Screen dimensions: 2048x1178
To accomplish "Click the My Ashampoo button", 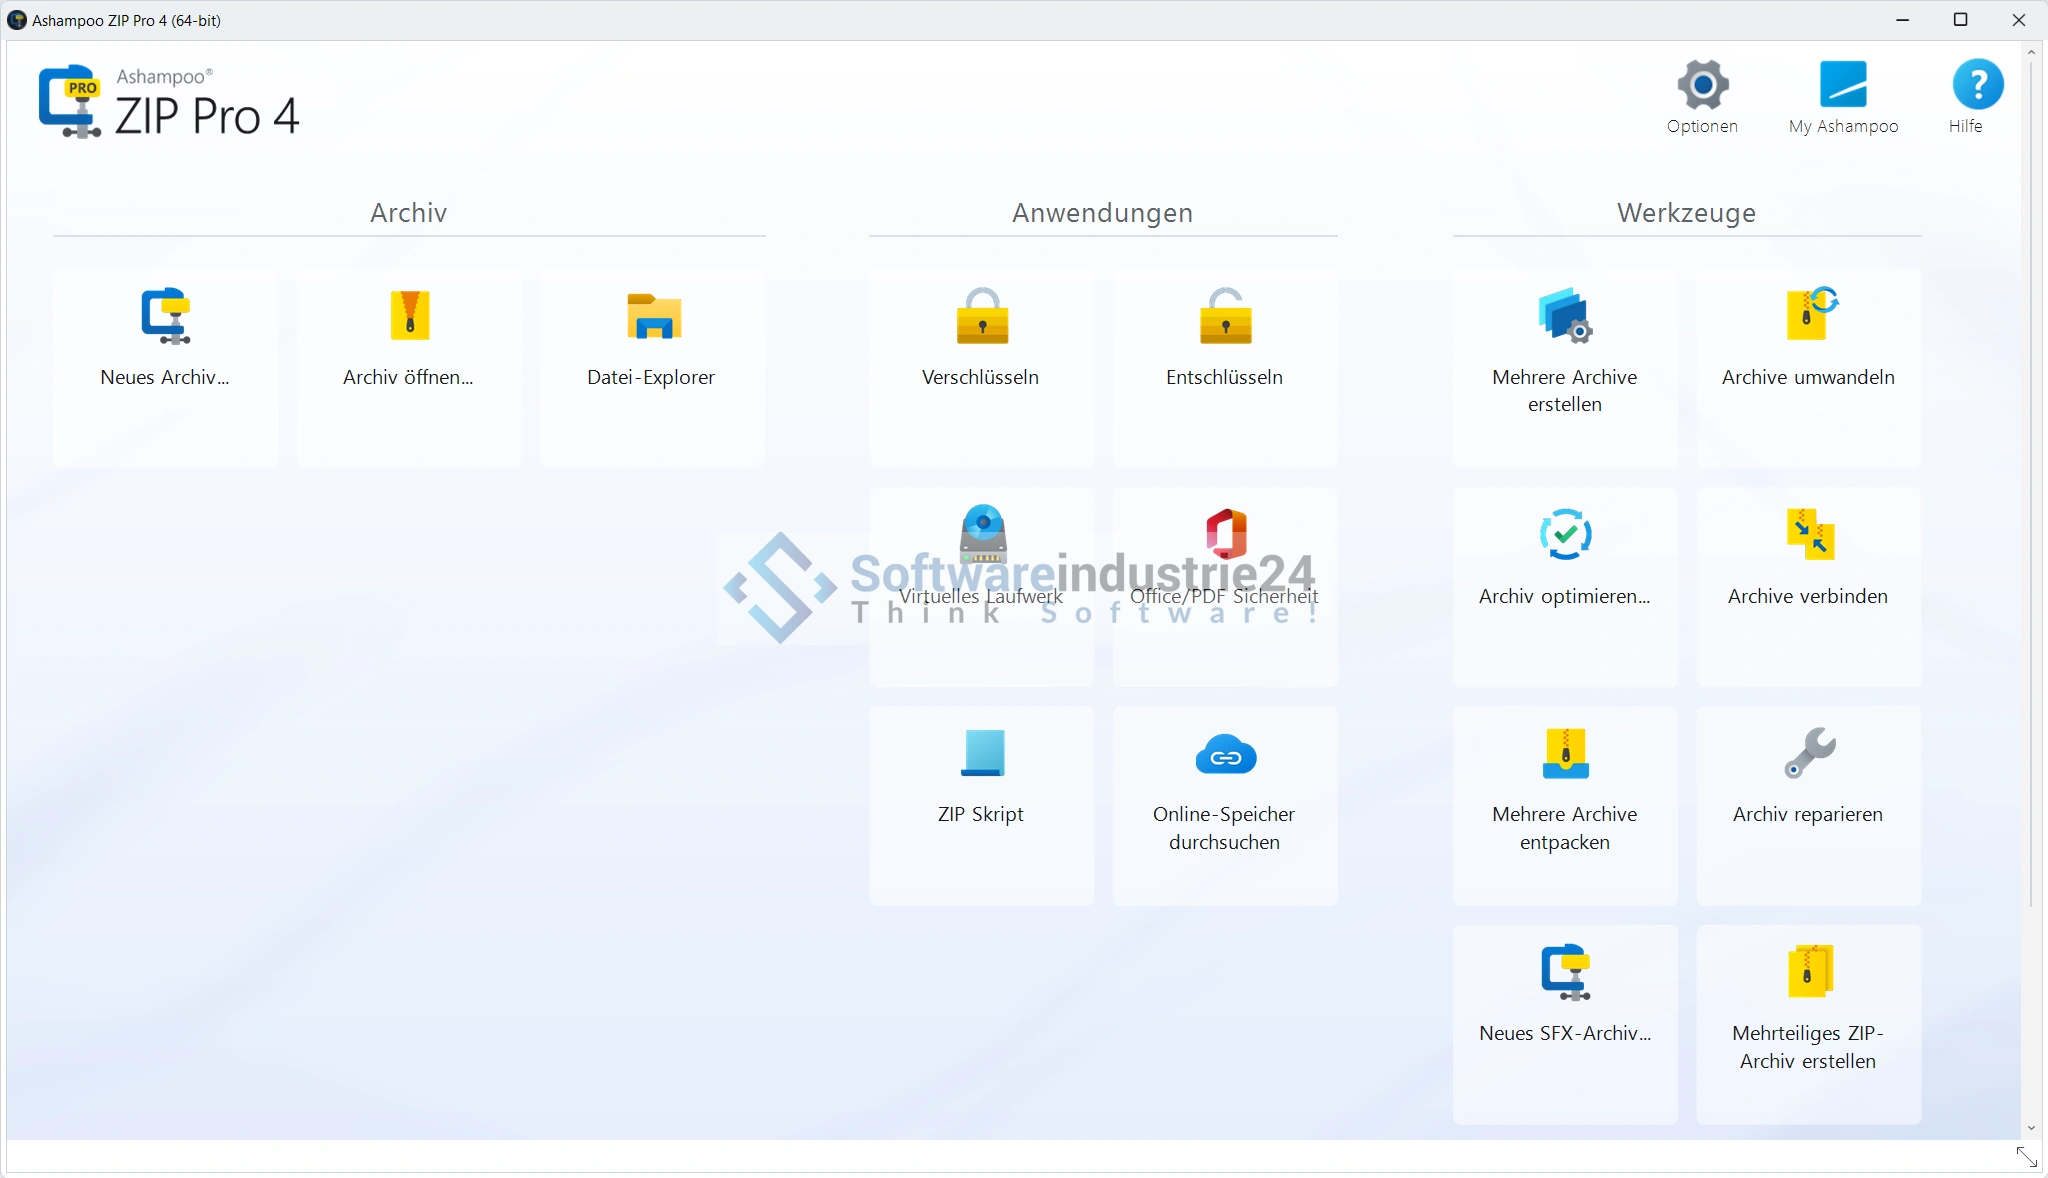I will [1843, 97].
